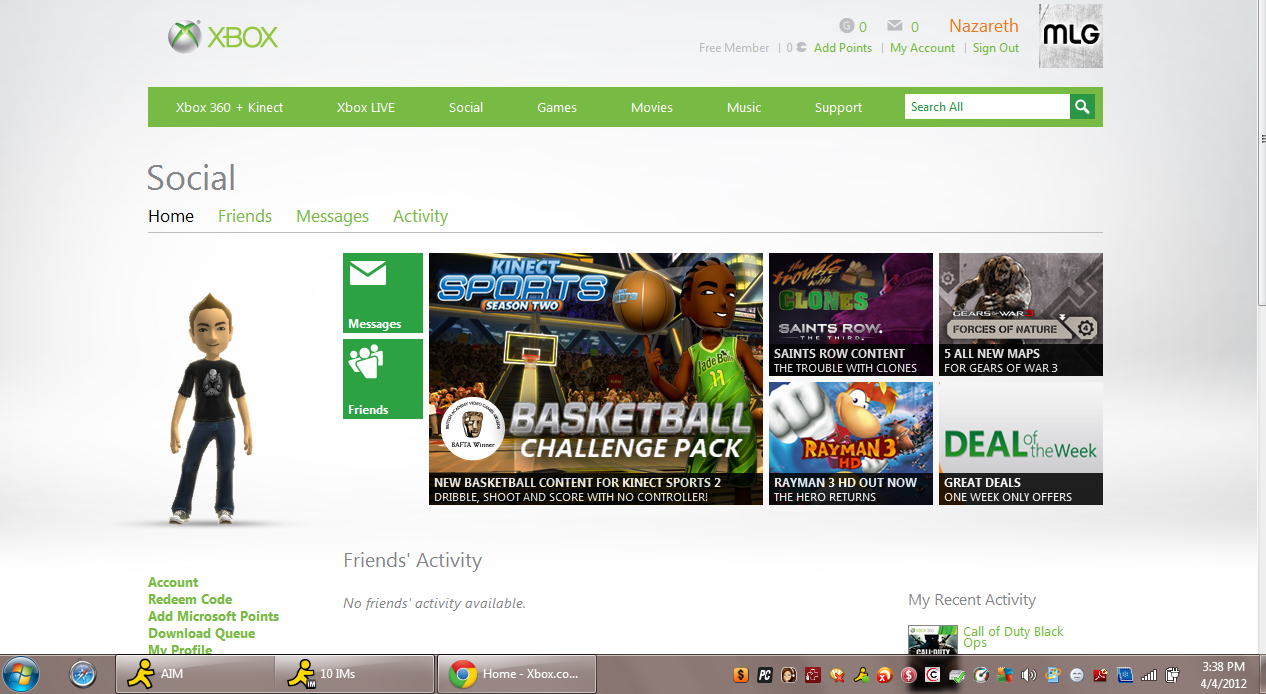Open the Redeem Code link
The width and height of the screenshot is (1266, 694).
(190, 599)
